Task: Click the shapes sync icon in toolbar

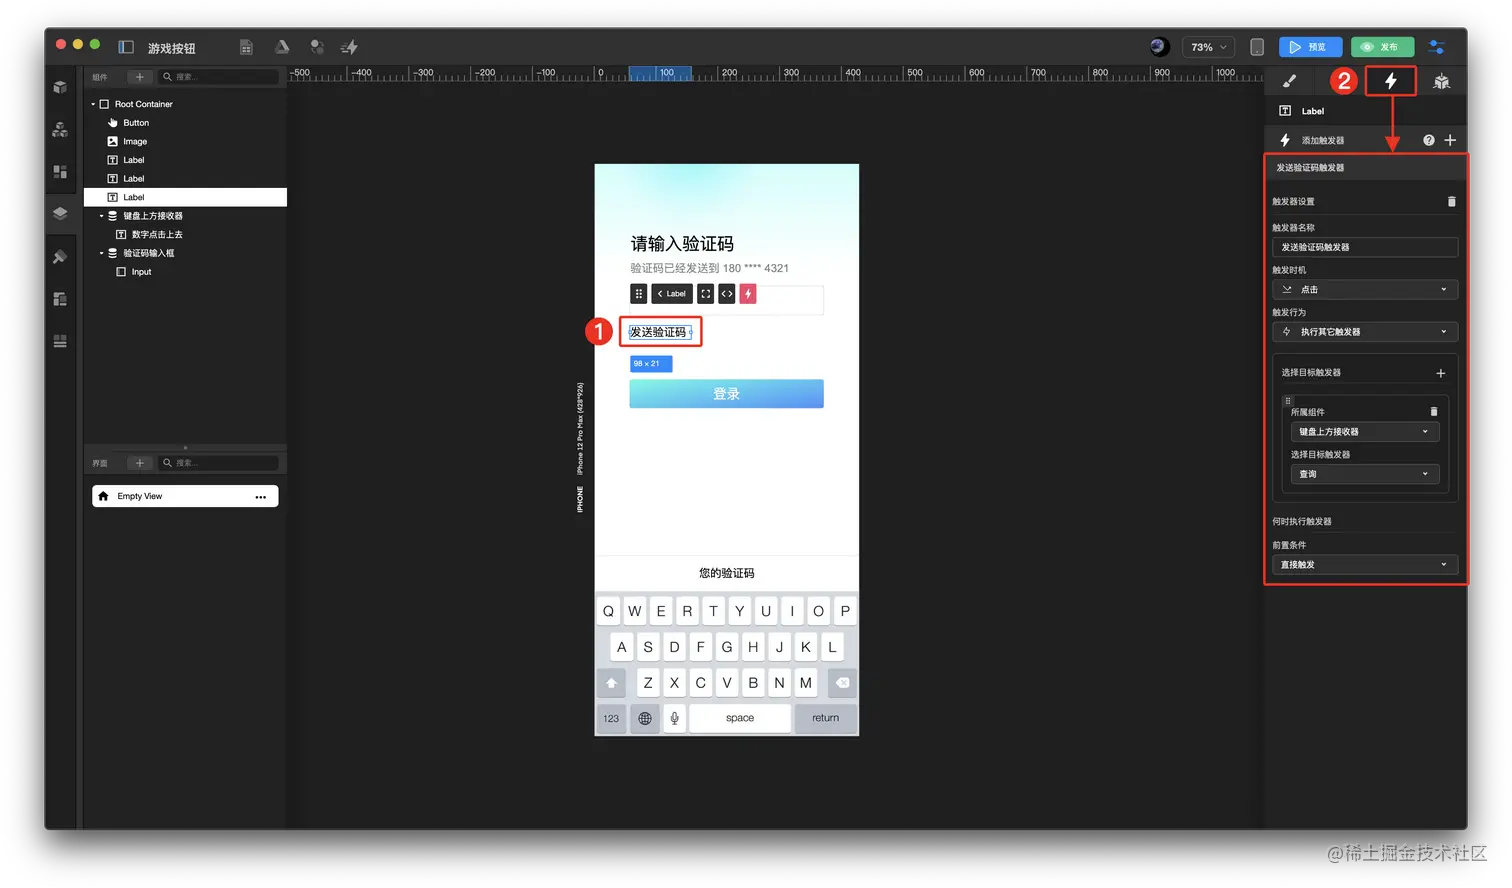Action: coord(317,47)
